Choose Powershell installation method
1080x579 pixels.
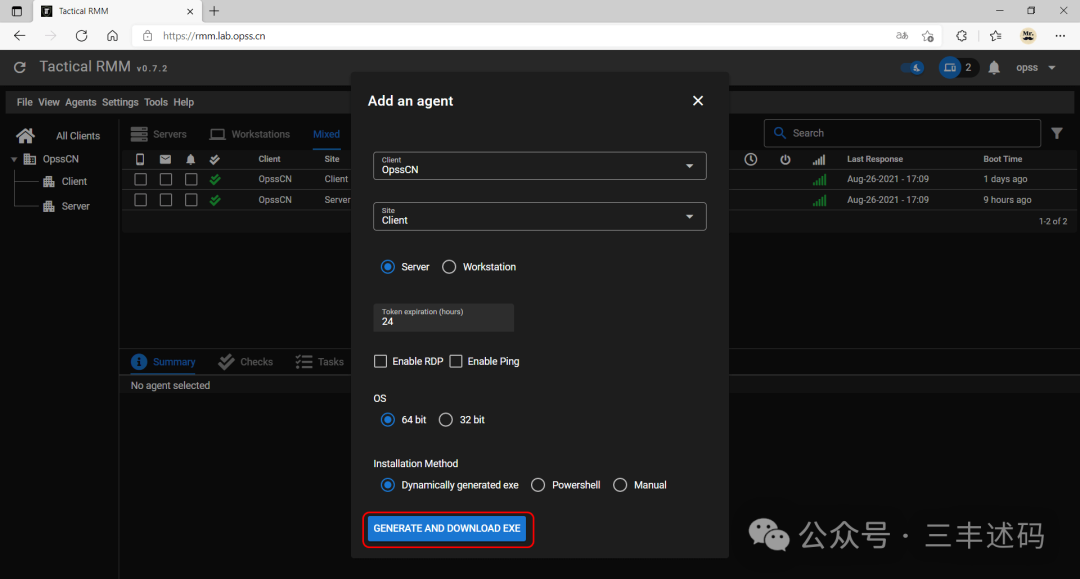tap(538, 485)
